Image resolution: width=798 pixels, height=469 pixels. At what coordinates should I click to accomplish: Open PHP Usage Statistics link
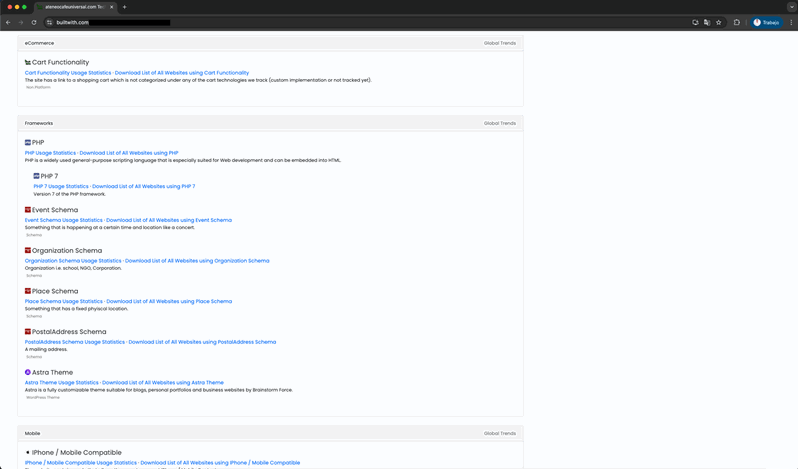click(50, 153)
